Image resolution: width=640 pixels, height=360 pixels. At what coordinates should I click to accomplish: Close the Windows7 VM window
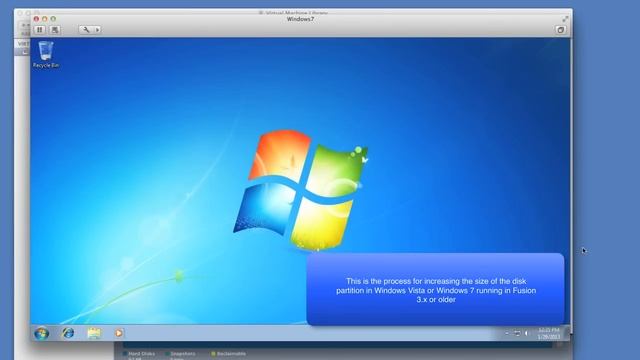36,19
